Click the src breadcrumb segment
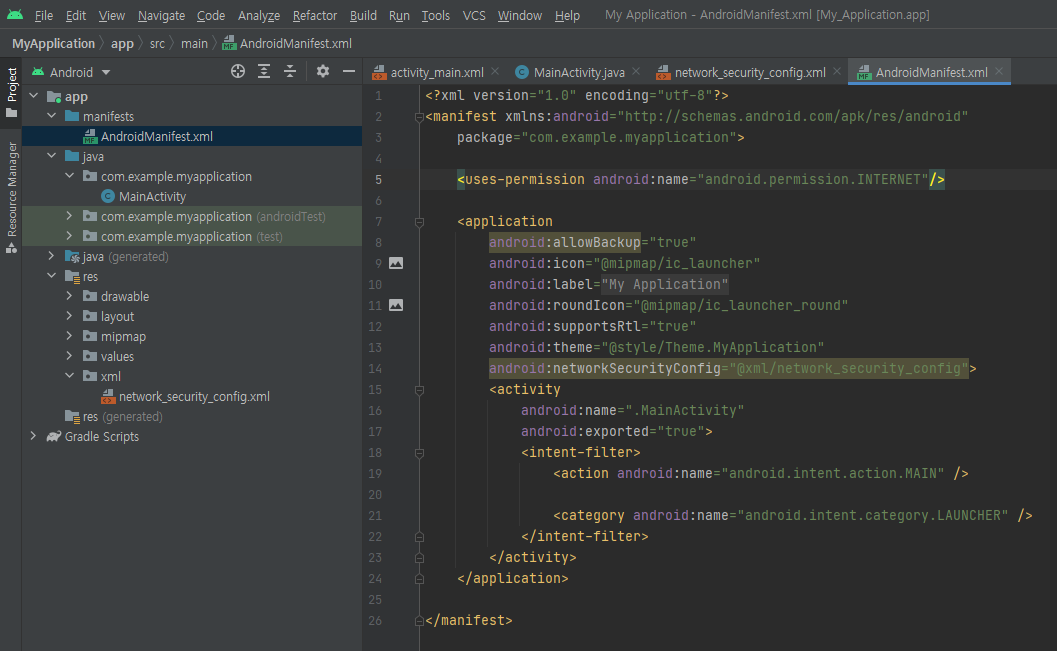Screen dimensions: 1057x651 coord(157,43)
